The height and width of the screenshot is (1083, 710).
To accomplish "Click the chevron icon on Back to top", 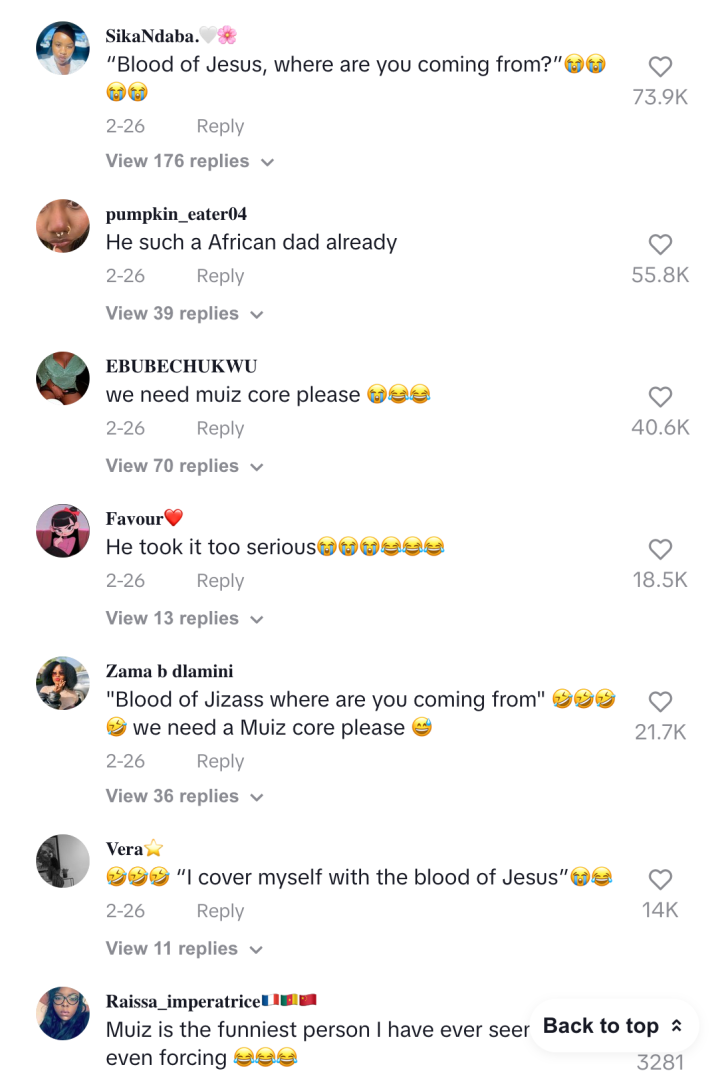I will pyautogui.click(x=676, y=1025).
